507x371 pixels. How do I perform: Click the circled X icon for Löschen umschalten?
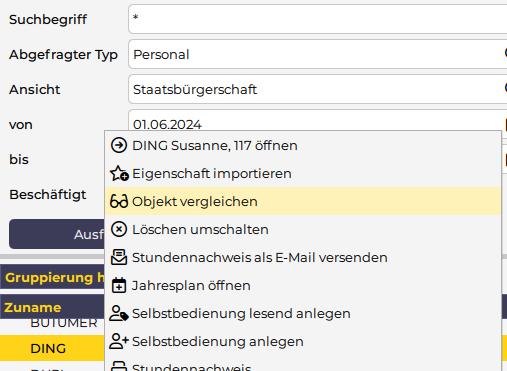point(119,229)
